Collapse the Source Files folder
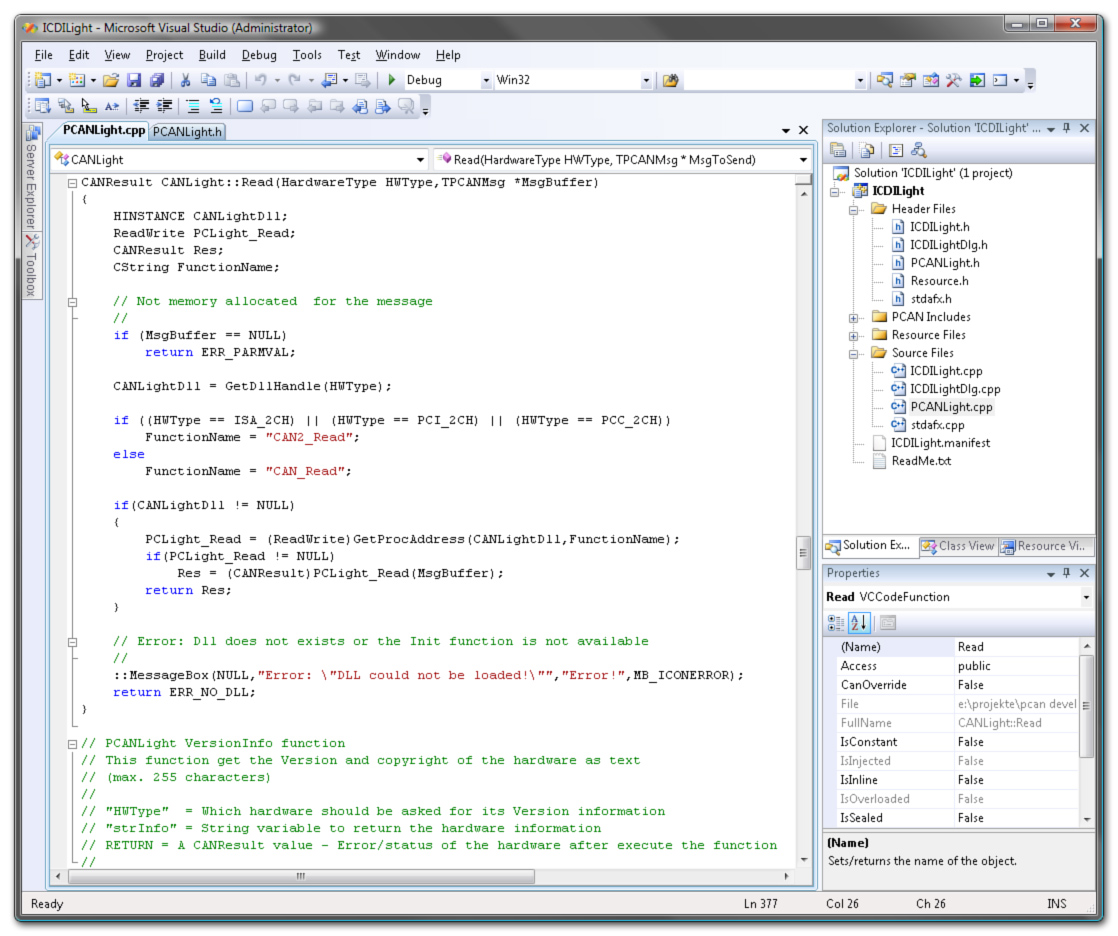 click(x=853, y=354)
